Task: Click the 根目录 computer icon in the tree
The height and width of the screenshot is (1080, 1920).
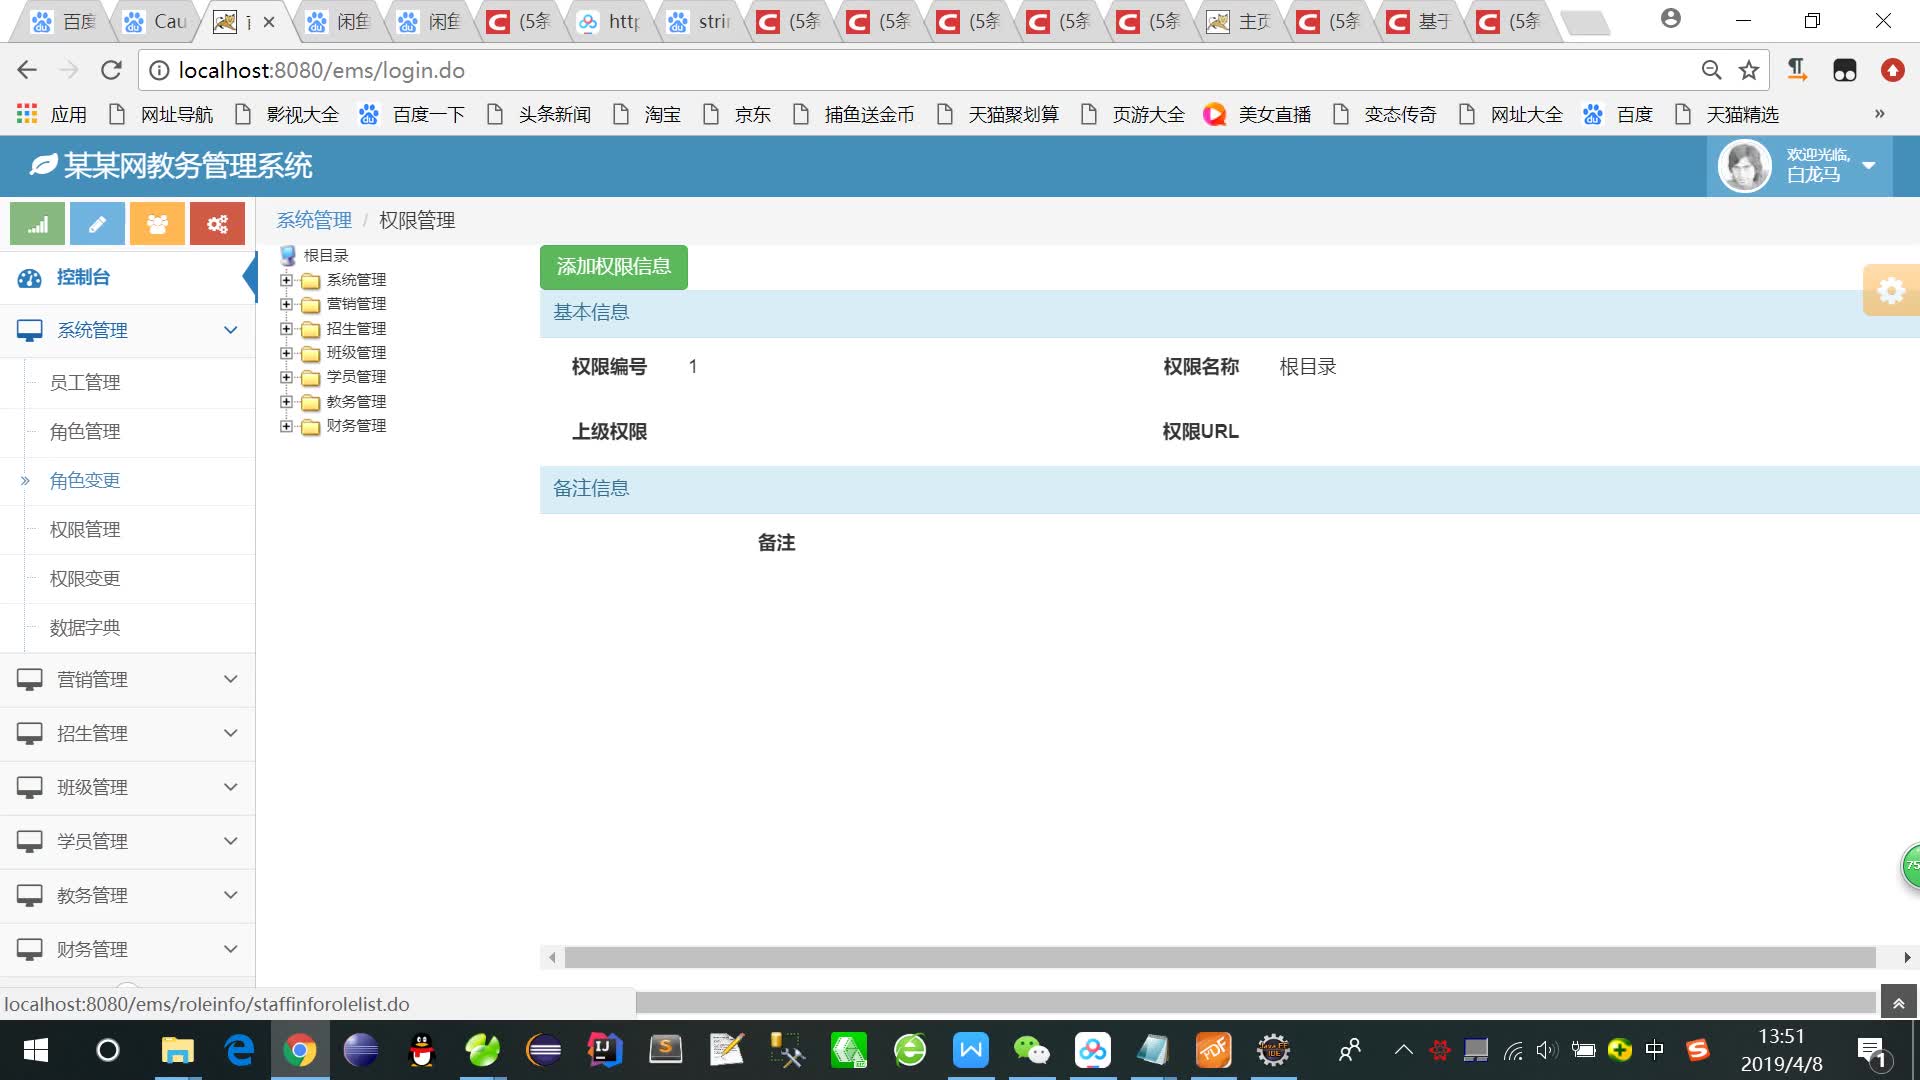Action: 290,255
